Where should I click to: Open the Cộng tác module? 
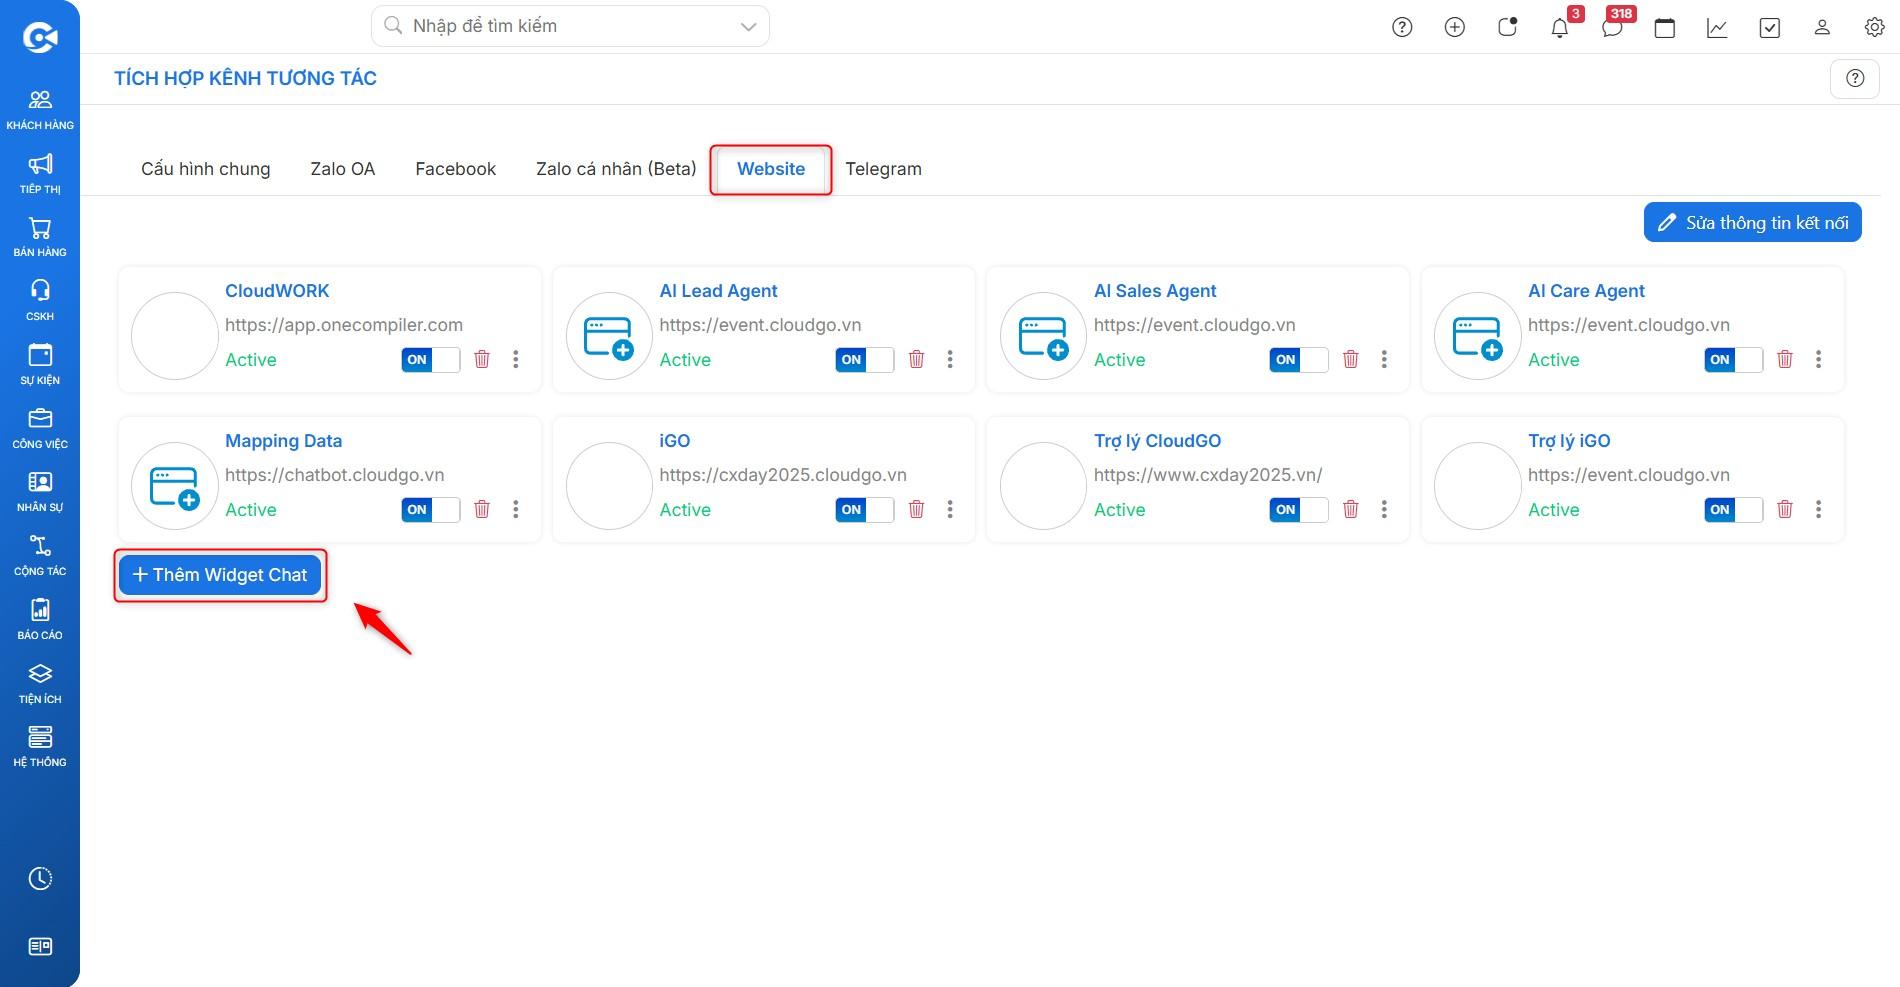[x=40, y=556]
